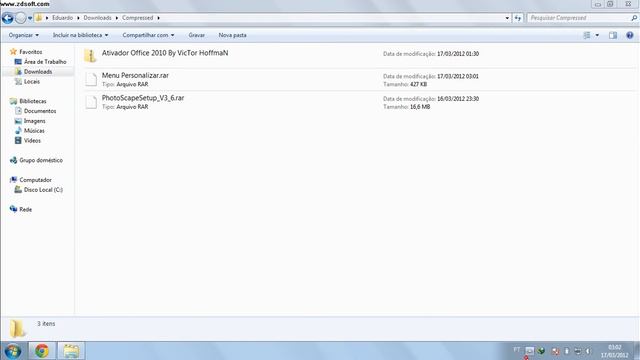The height and width of the screenshot is (360, 640).
Task: Create a folder with Nova pasta
Action: [232, 35]
